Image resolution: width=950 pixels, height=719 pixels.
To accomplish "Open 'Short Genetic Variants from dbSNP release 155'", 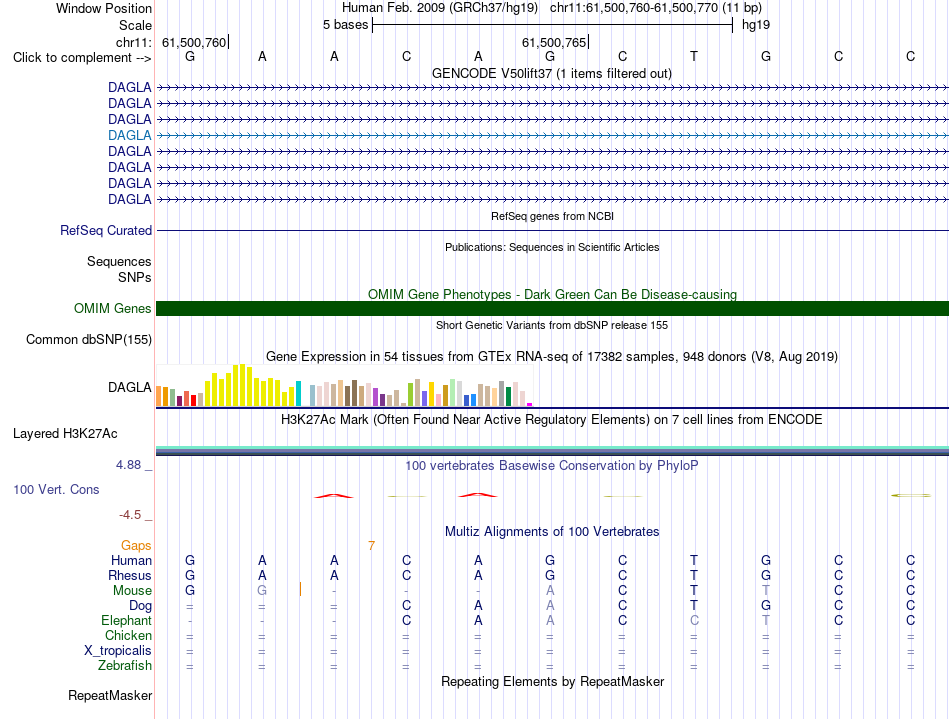I will coord(552,325).
